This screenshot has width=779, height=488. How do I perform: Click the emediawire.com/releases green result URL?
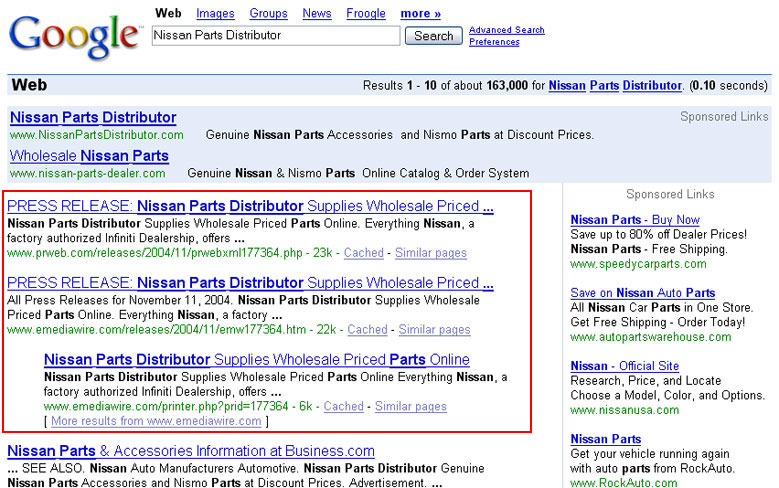pos(156,329)
